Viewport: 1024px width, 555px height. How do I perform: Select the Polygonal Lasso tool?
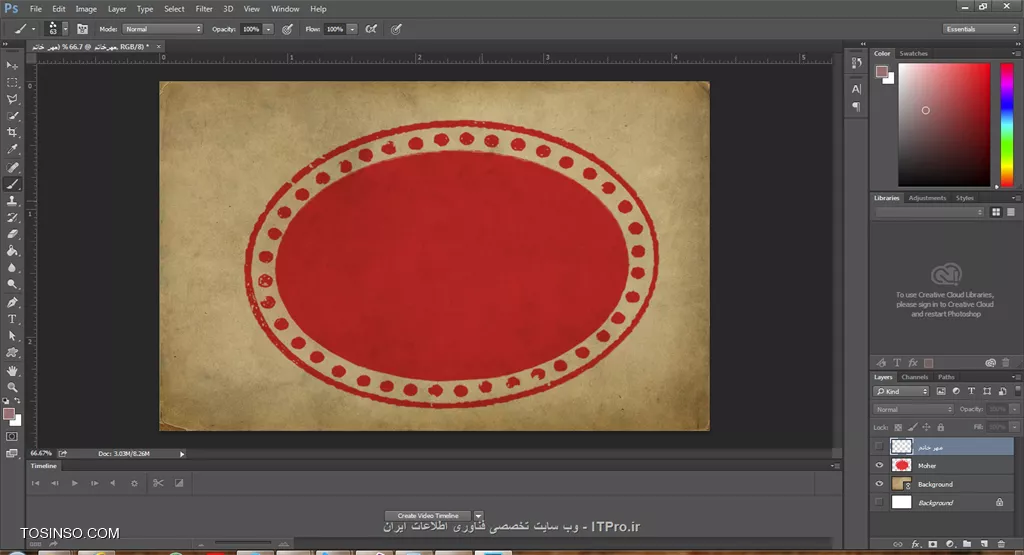(12, 99)
